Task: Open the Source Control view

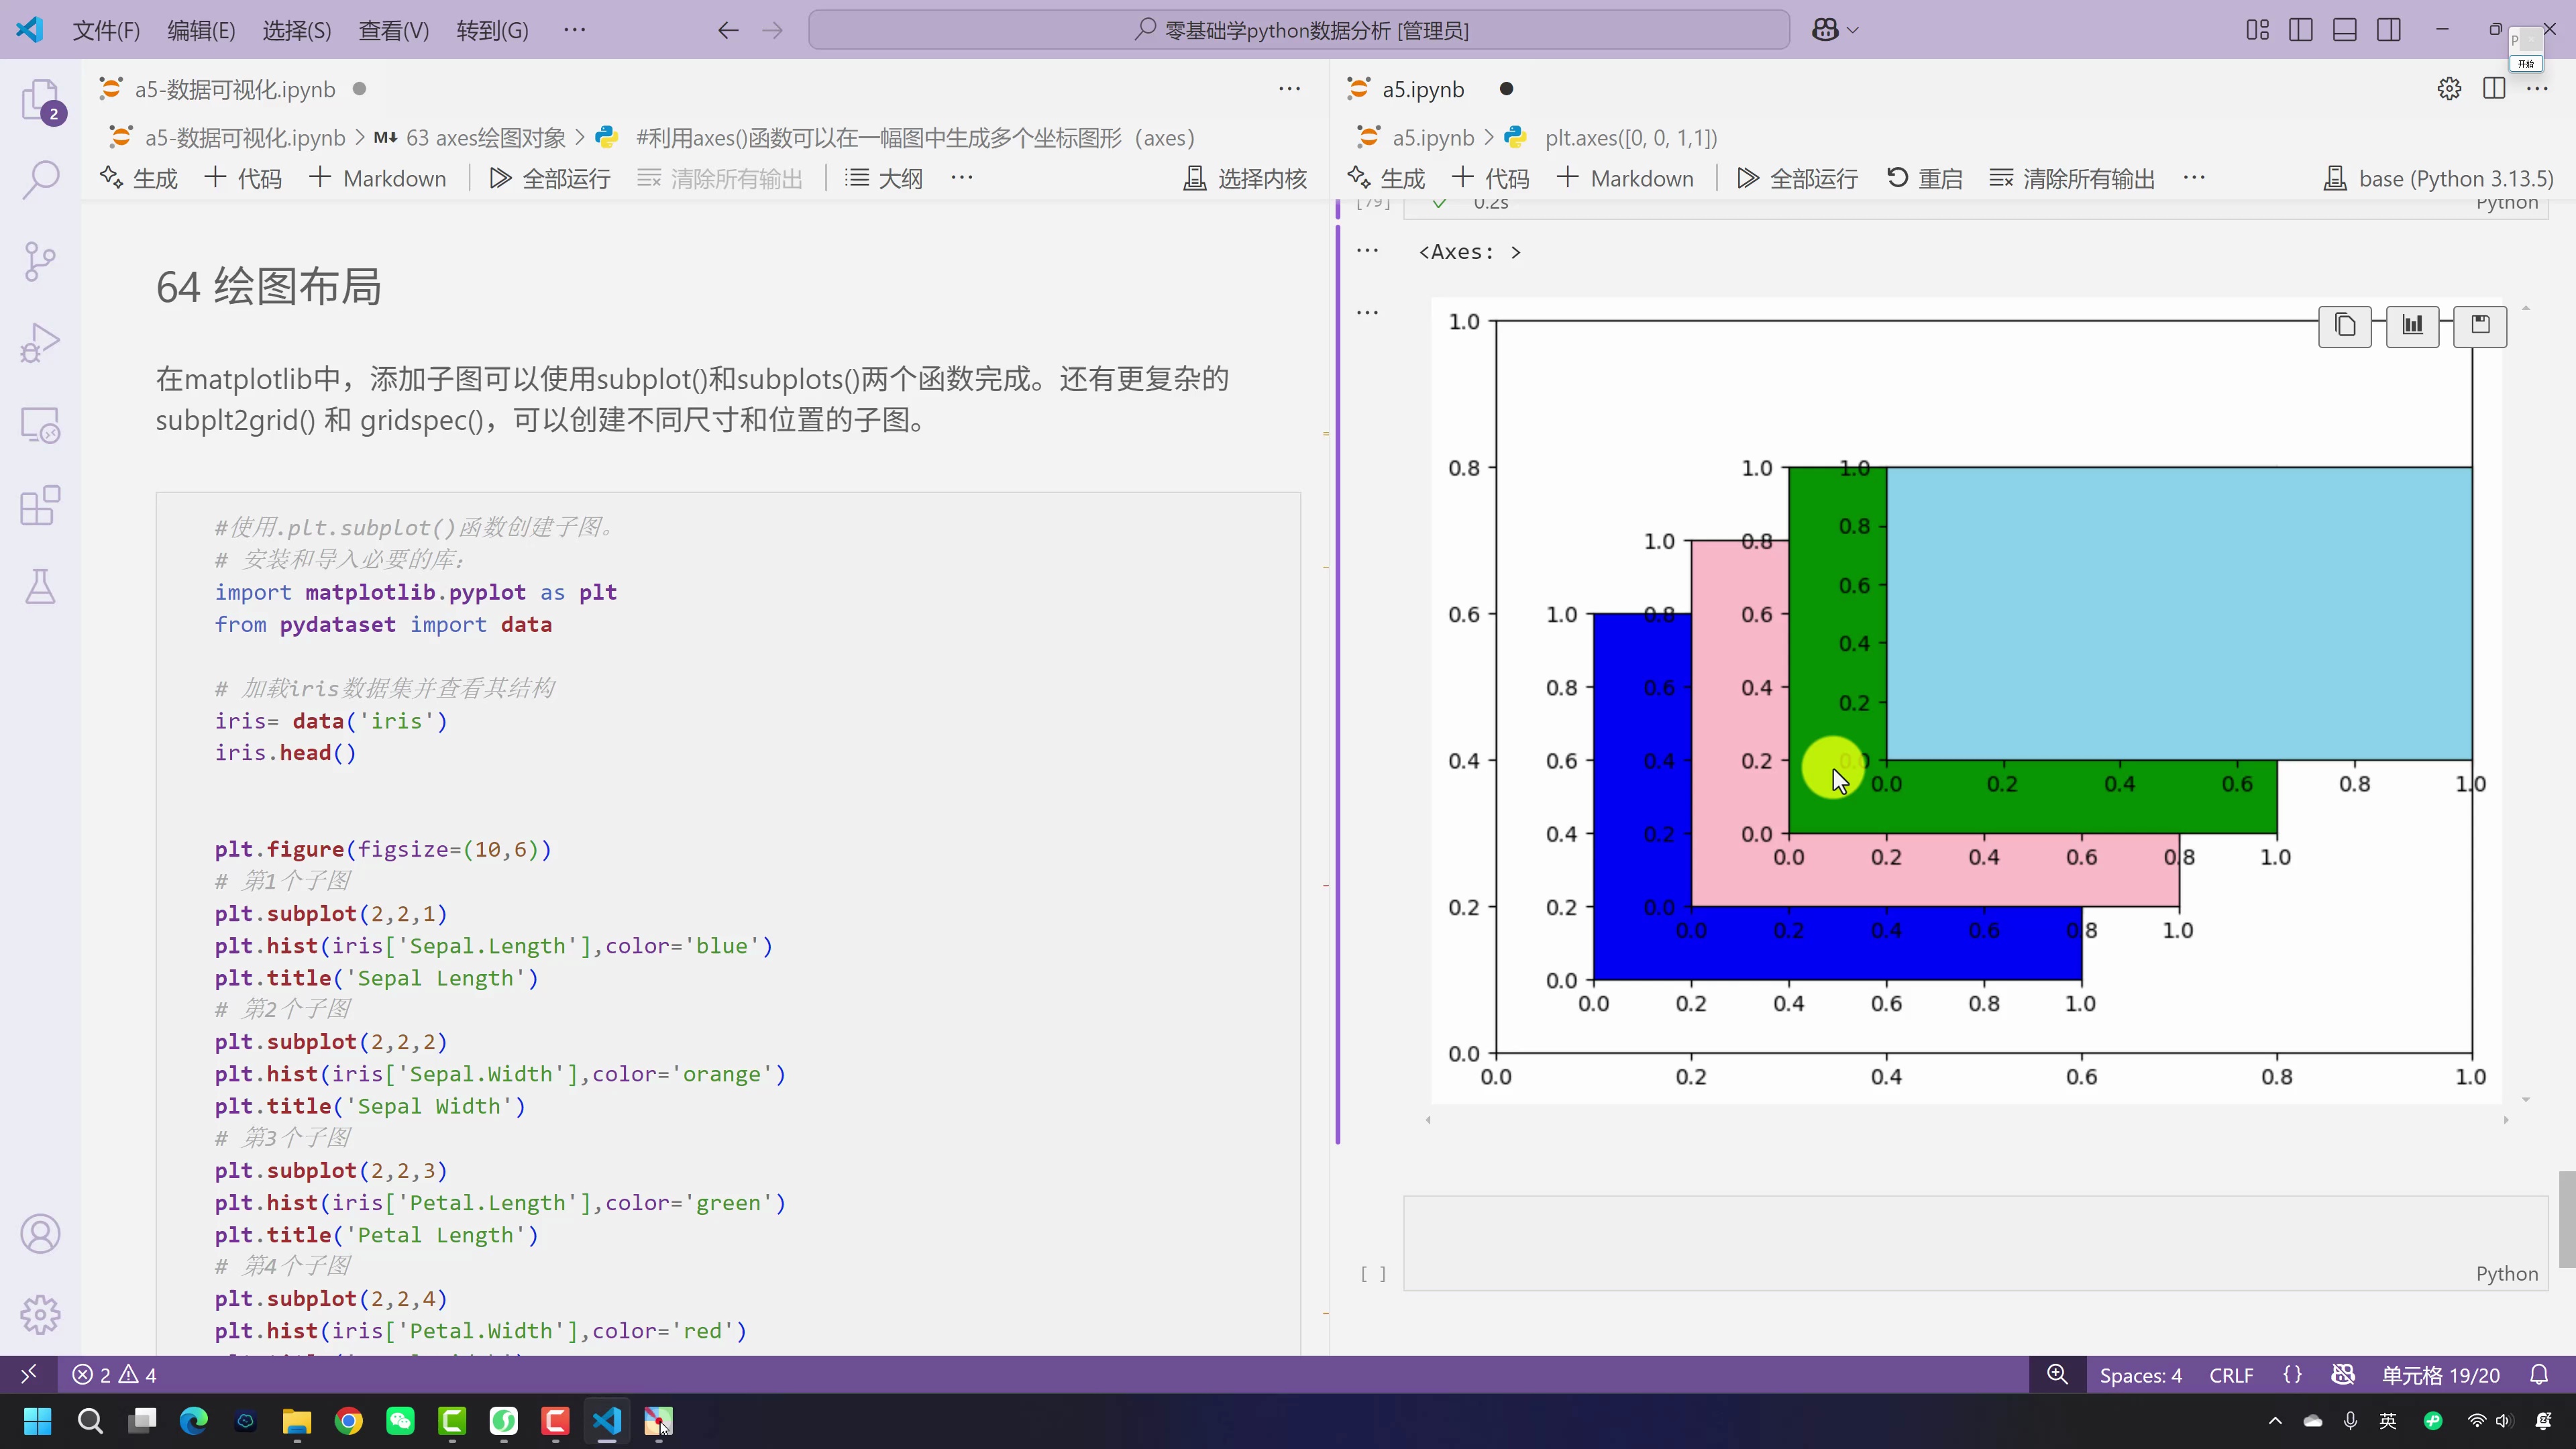Action: pos(40,261)
